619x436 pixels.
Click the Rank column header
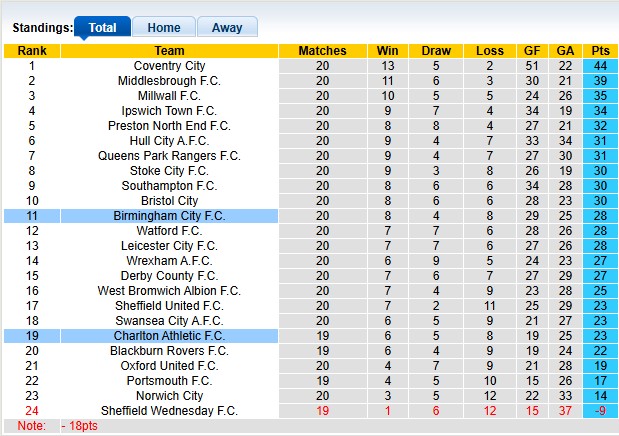[x=31, y=51]
